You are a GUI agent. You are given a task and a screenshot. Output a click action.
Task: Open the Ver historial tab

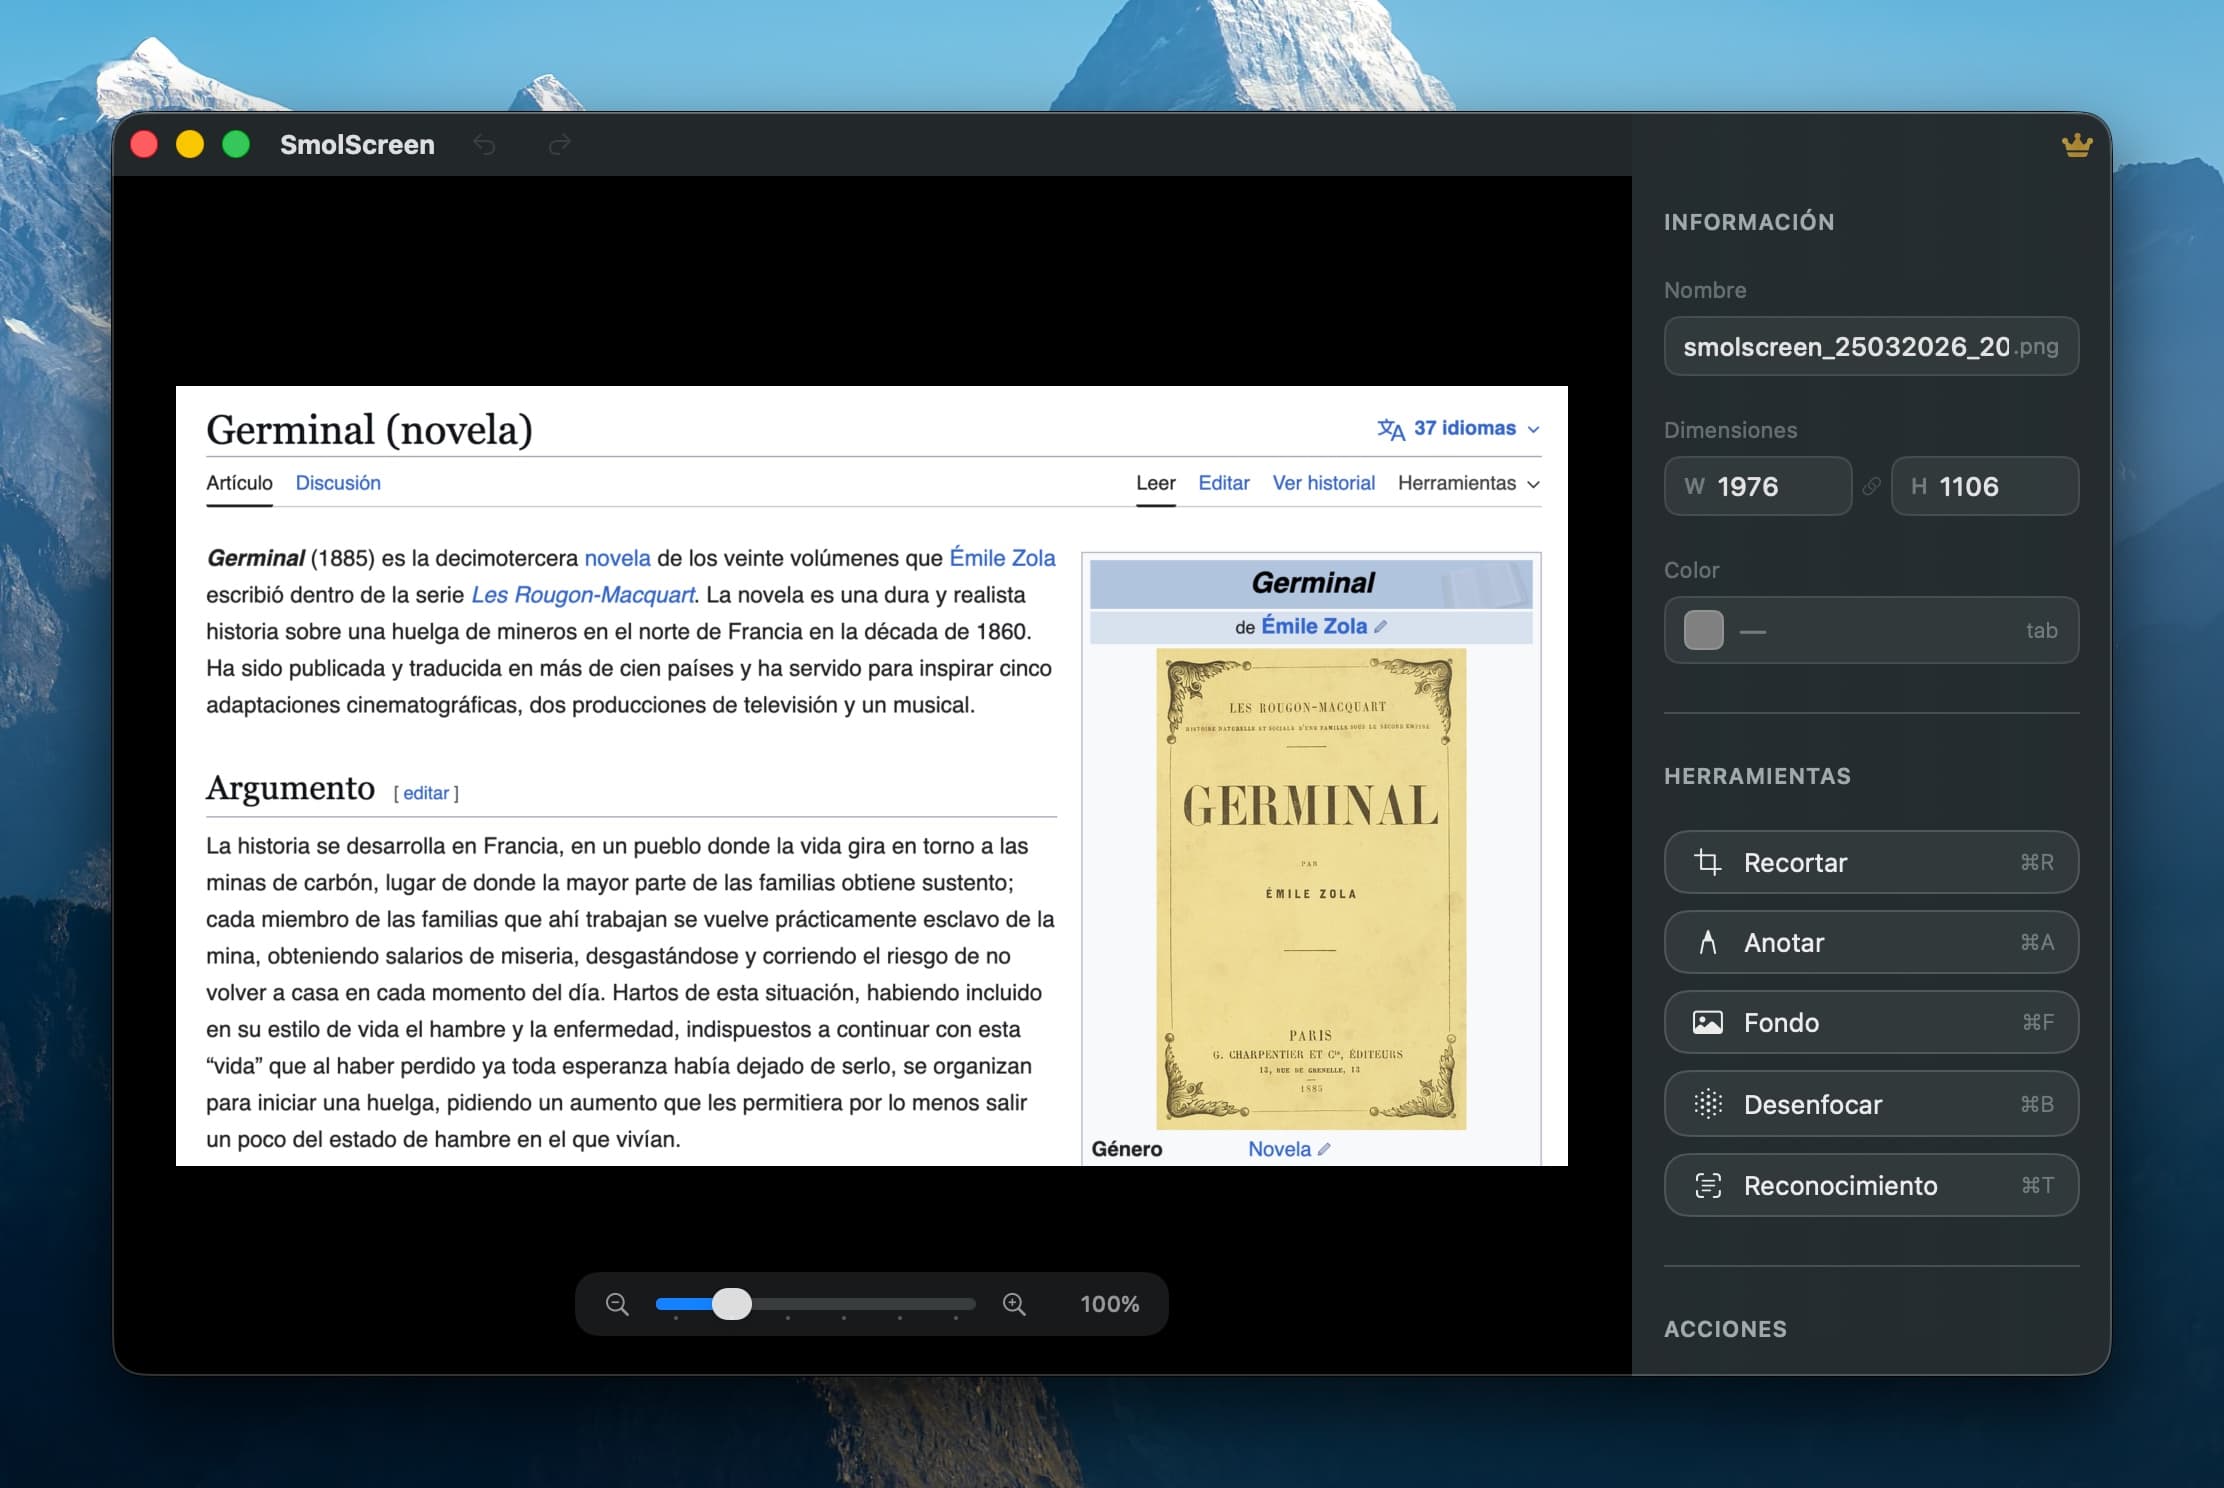pos(1323,483)
